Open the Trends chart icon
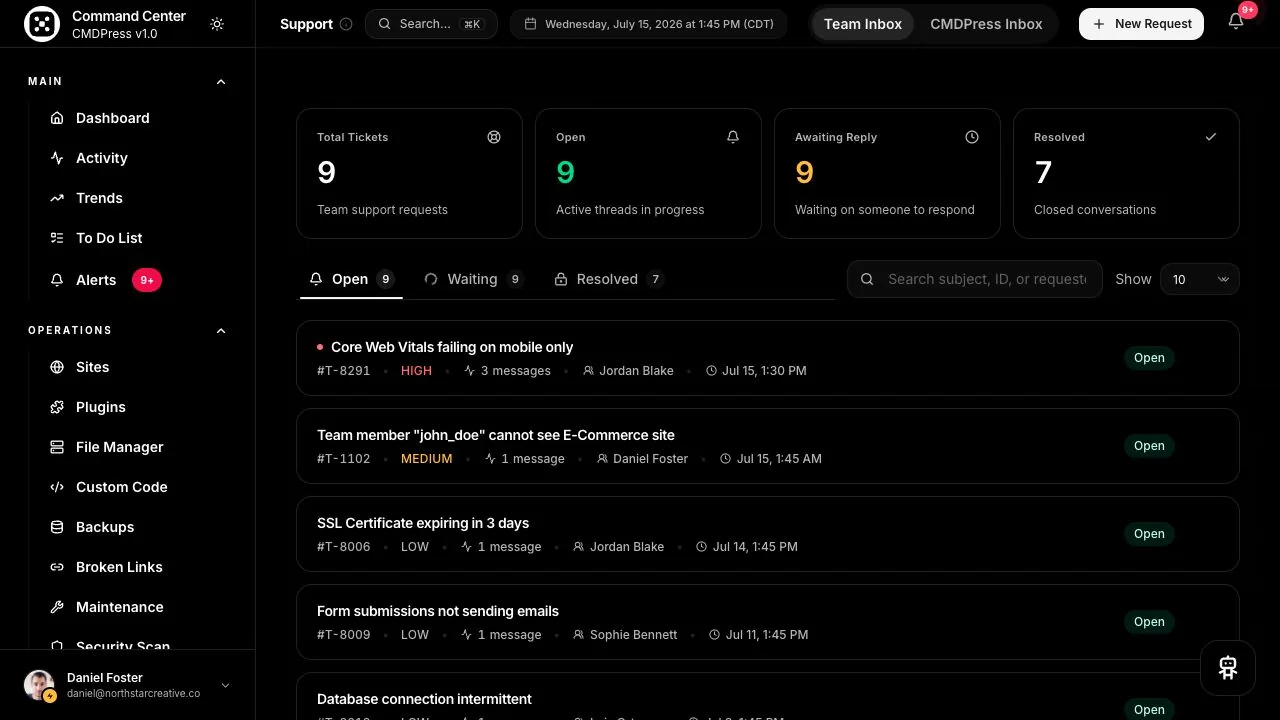 (x=57, y=198)
